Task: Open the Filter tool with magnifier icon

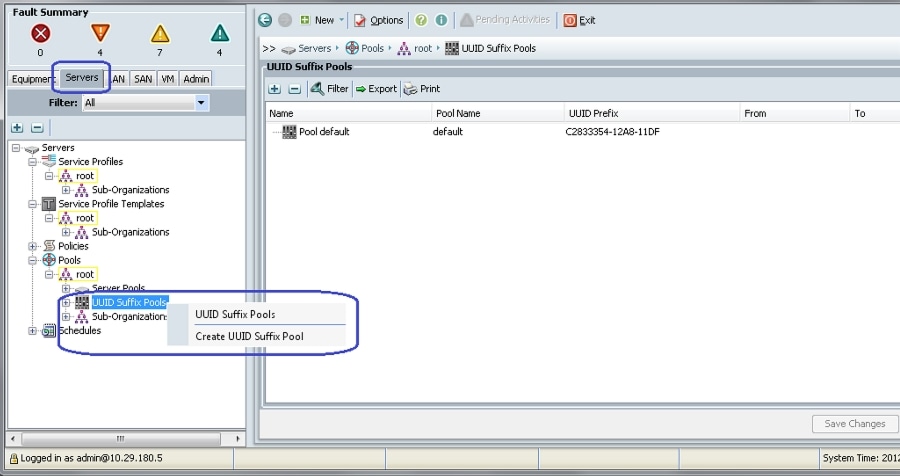Action: point(329,88)
